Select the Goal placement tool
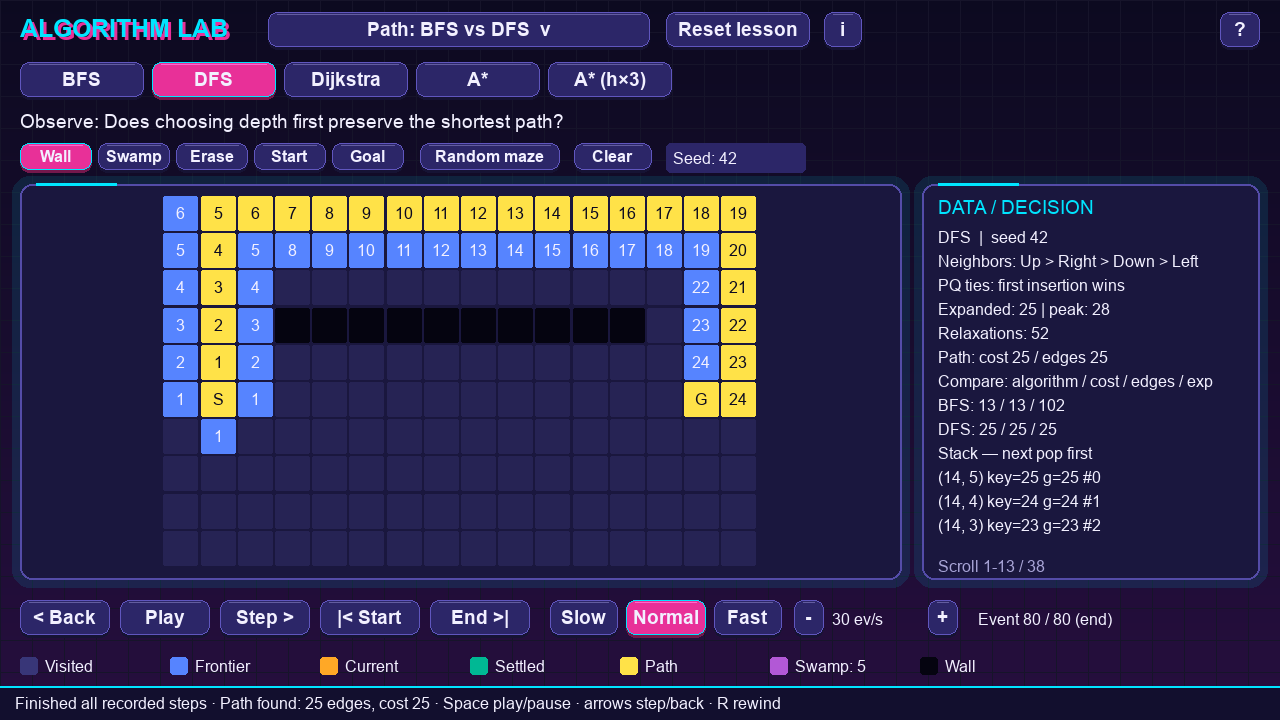1280x720 pixels. [x=368, y=157]
